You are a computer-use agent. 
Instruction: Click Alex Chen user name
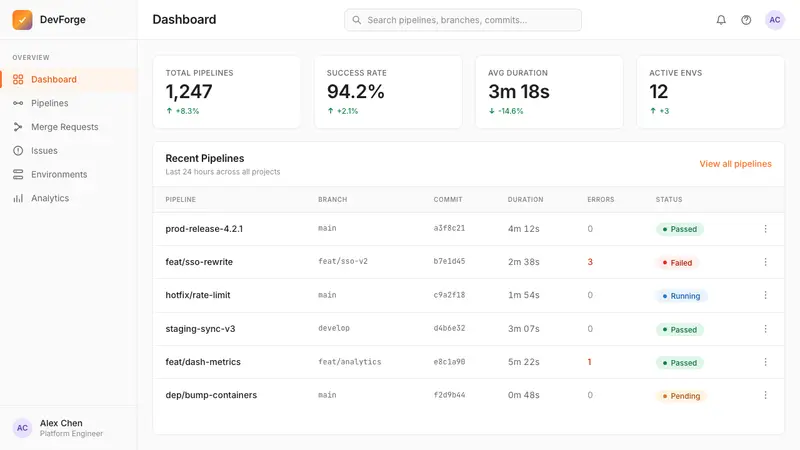pyautogui.click(x=61, y=423)
